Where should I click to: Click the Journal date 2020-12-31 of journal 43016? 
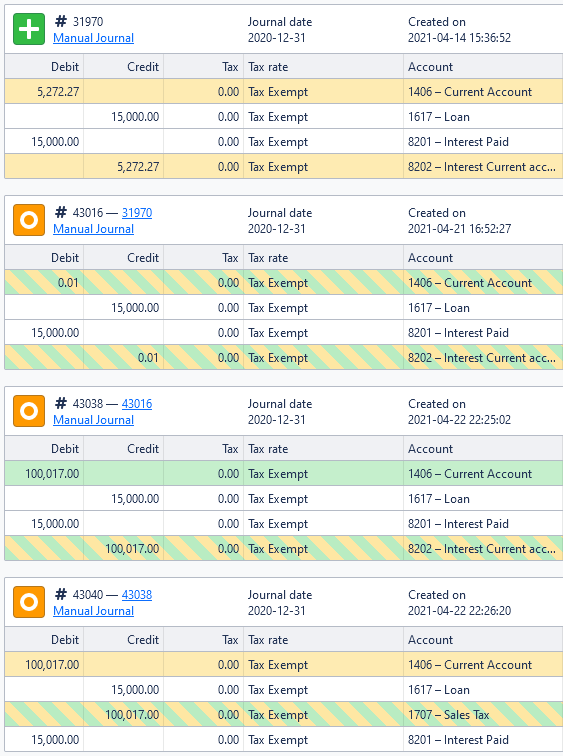click(277, 229)
